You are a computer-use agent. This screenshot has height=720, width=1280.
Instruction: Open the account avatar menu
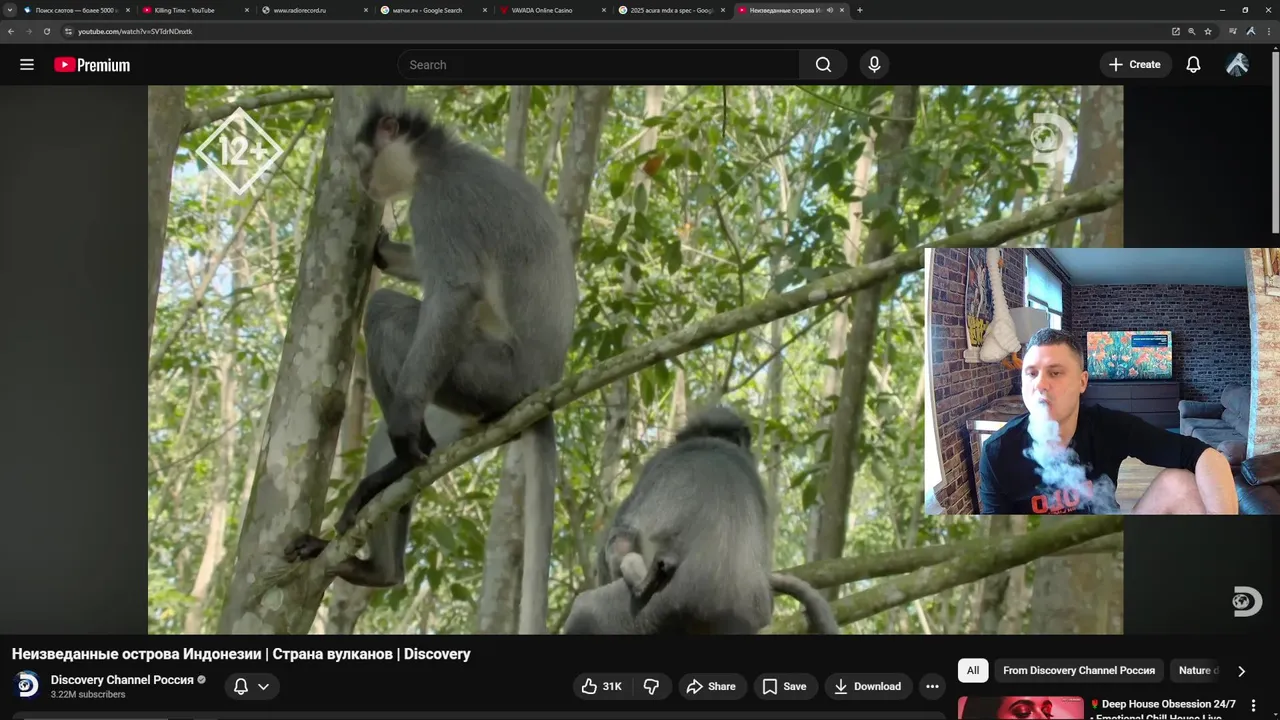point(1237,65)
